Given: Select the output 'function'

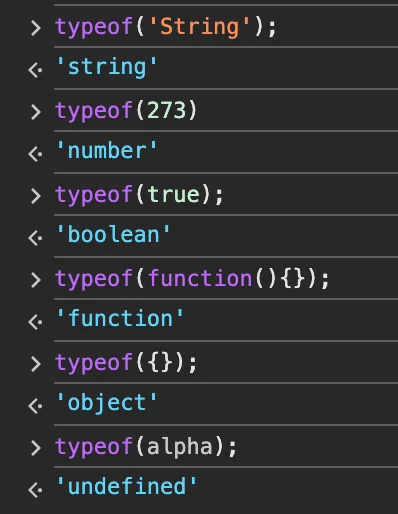Looking at the screenshot, I should [x=120, y=319].
